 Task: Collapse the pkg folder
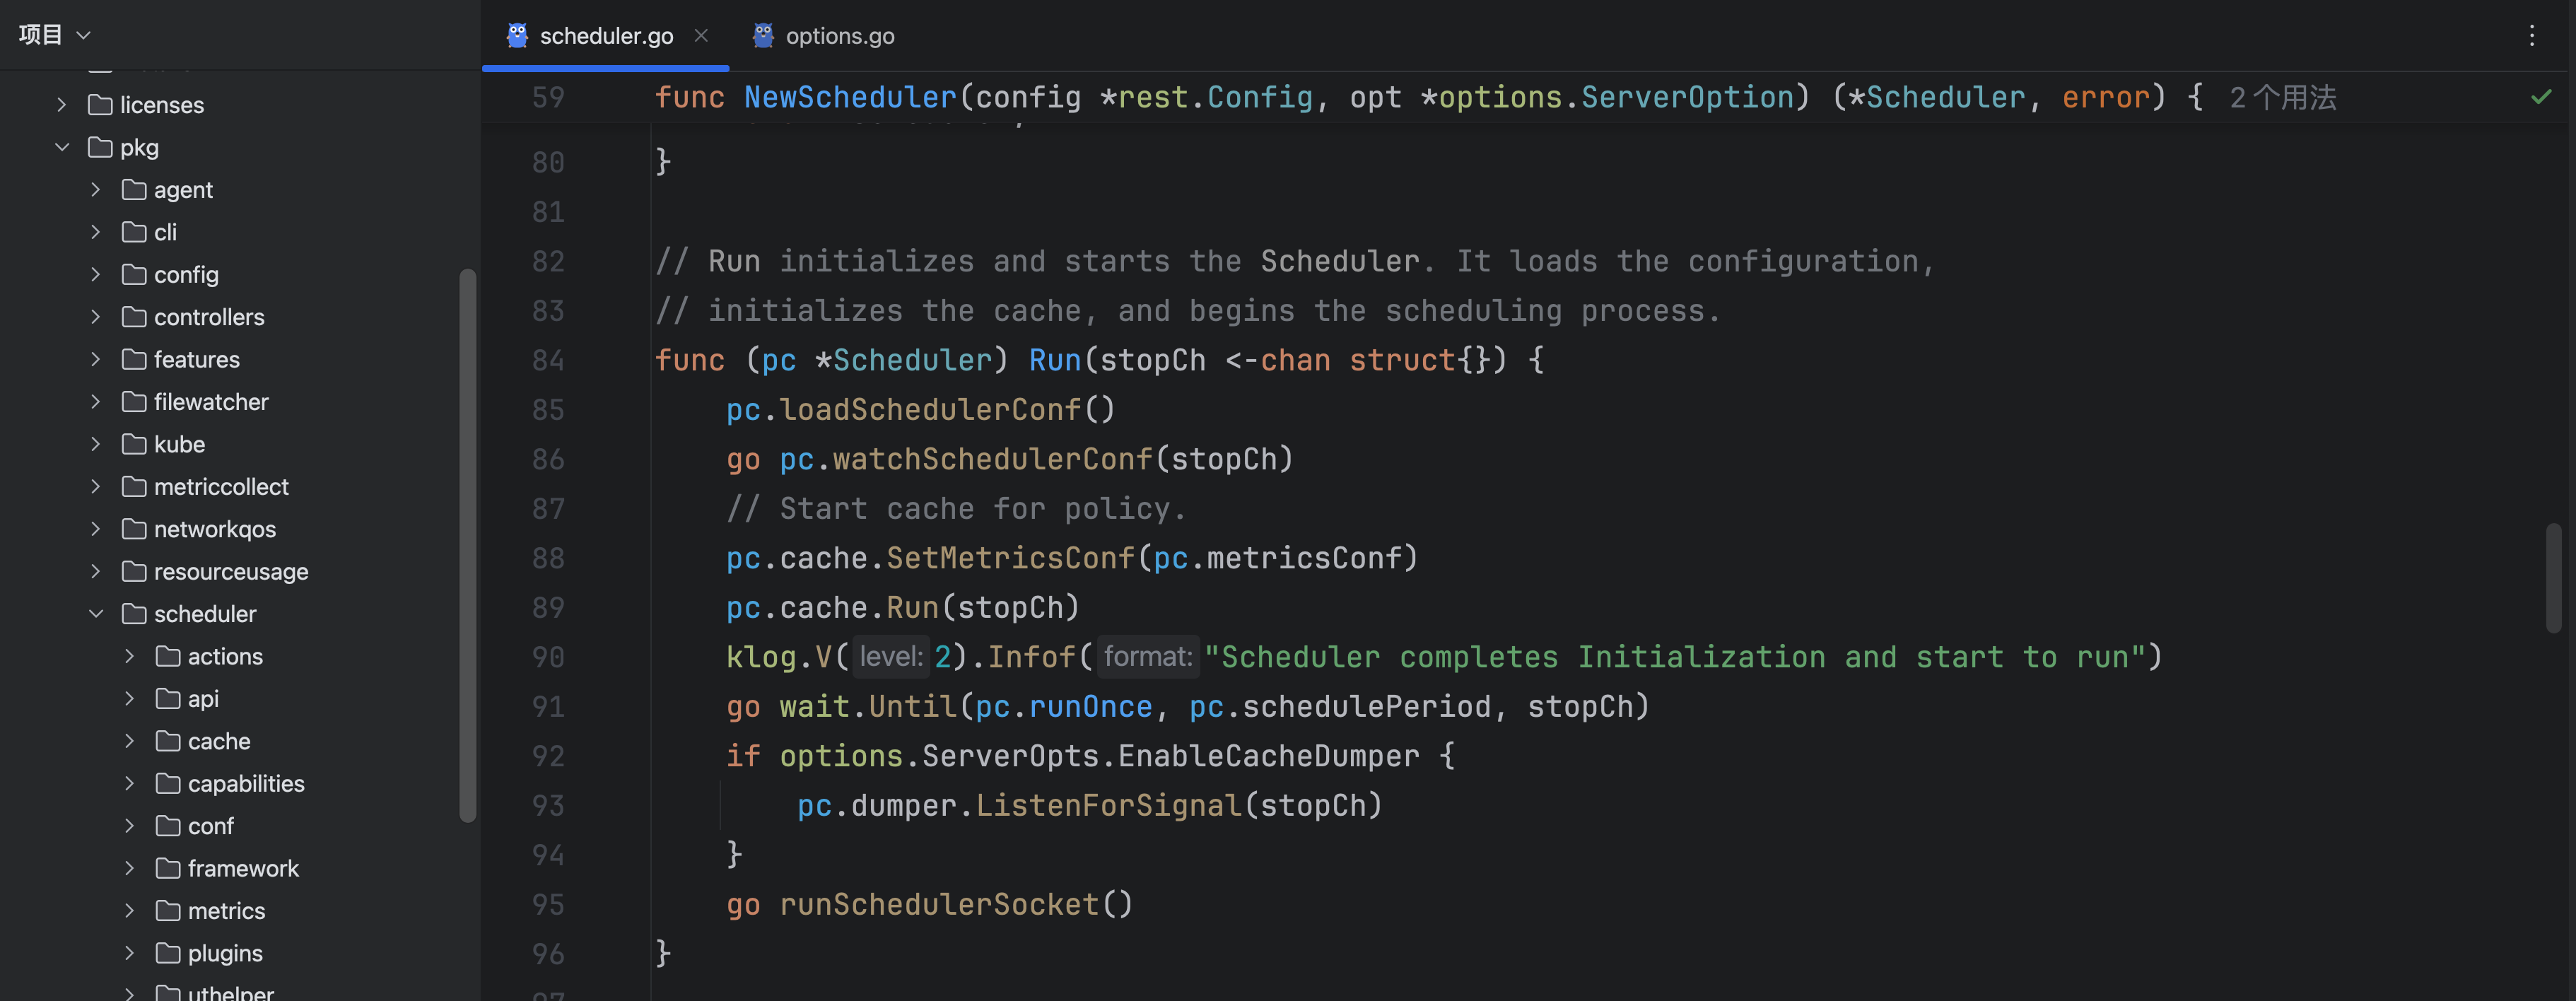62,147
